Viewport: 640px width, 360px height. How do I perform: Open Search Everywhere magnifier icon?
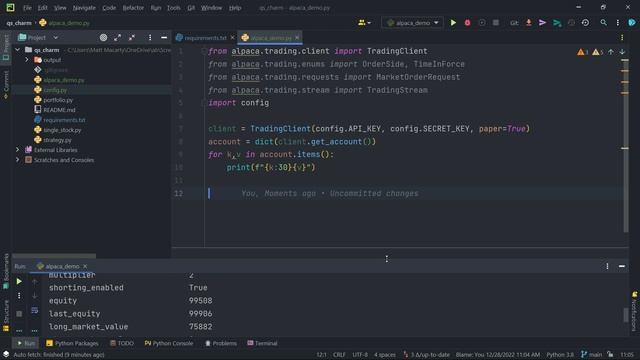coord(603,23)
